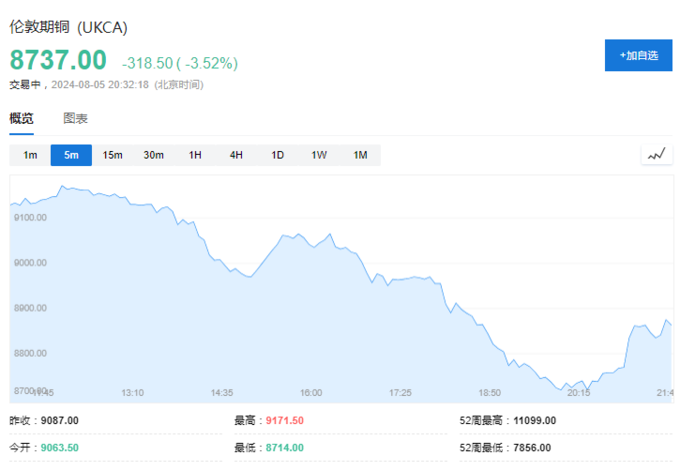680x471 pixels.
Task: Click the 最高 9171.50 high value
Action: pyautogui.click(x=283, y=420)
